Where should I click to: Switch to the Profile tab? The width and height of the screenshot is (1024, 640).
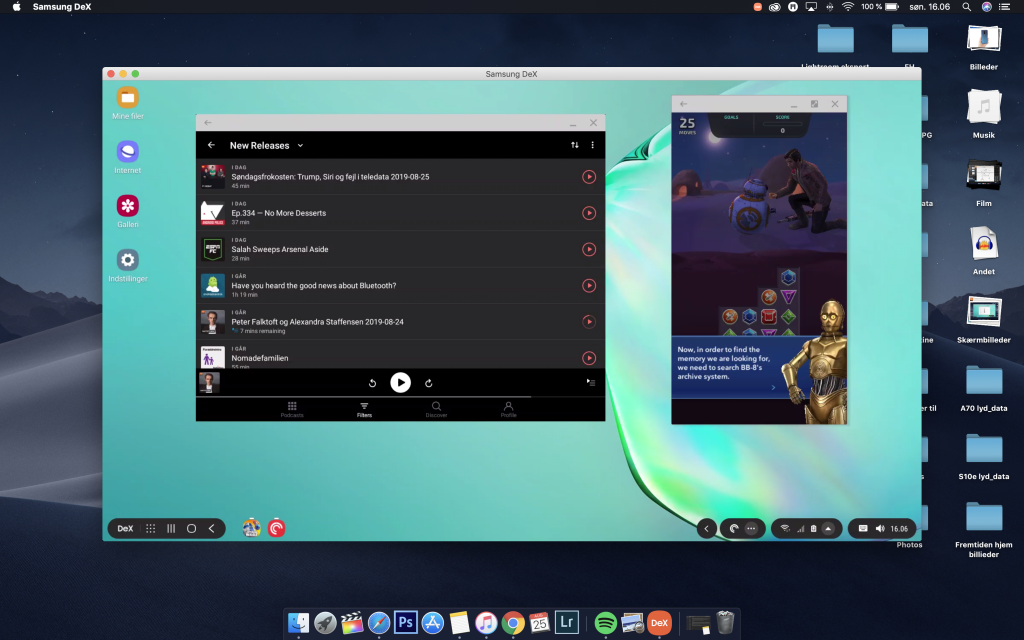coord(509,409)
